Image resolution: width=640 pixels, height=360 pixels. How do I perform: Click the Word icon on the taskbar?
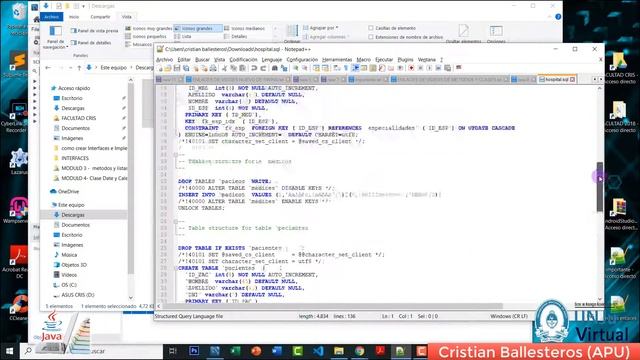click(x=277, y=351)
